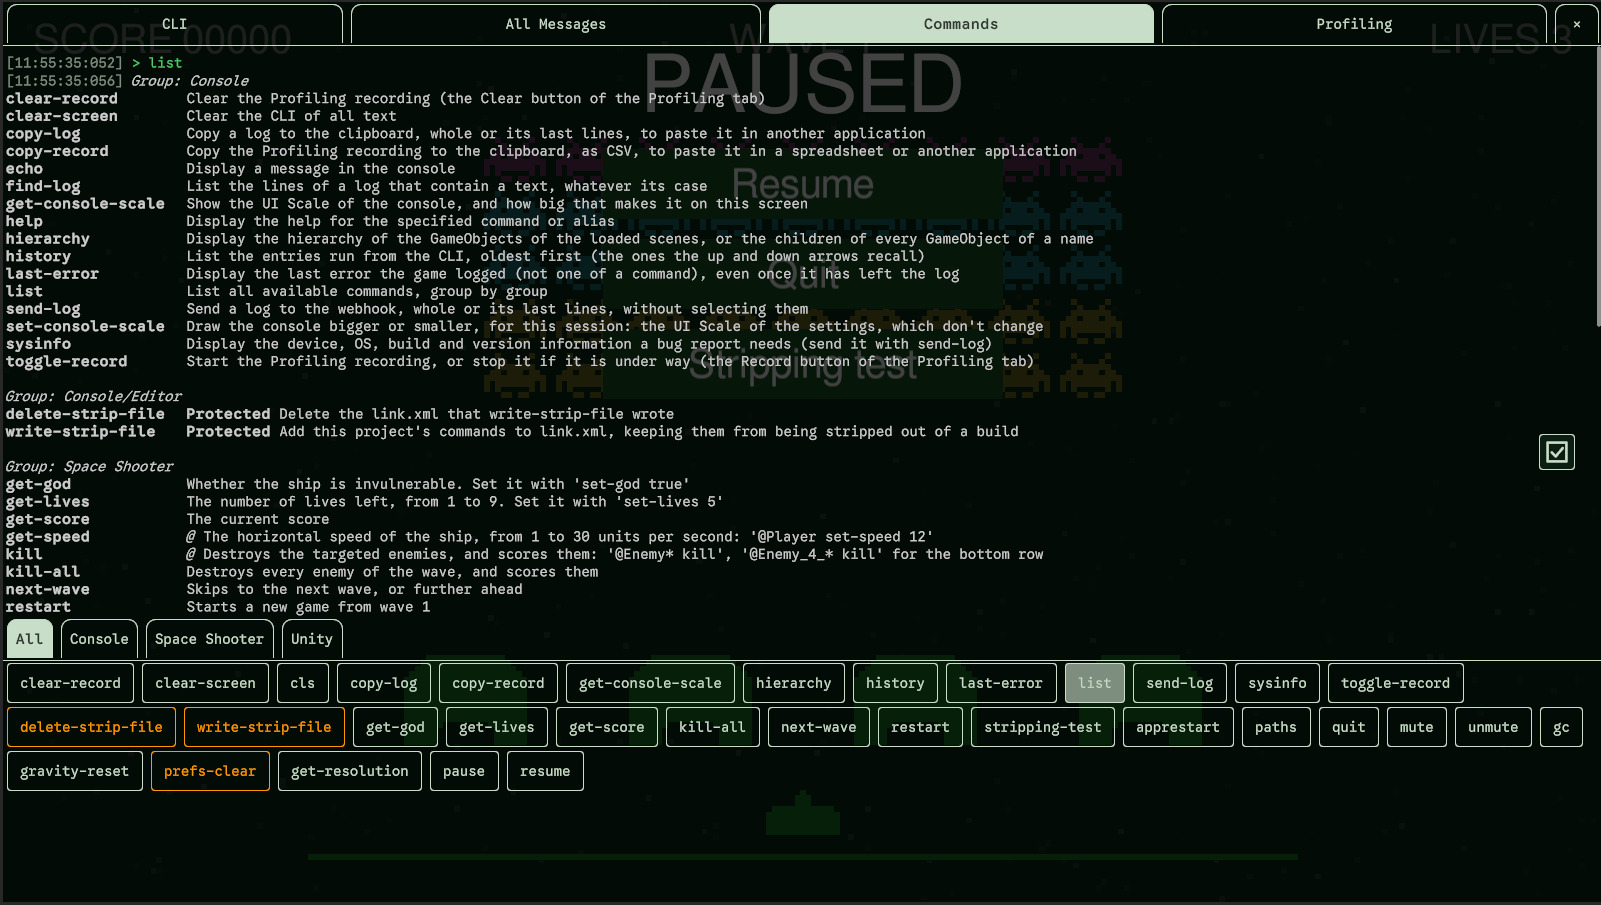Click the 'help' entry in log output
Screen dimensions: 1601x905
24,222
